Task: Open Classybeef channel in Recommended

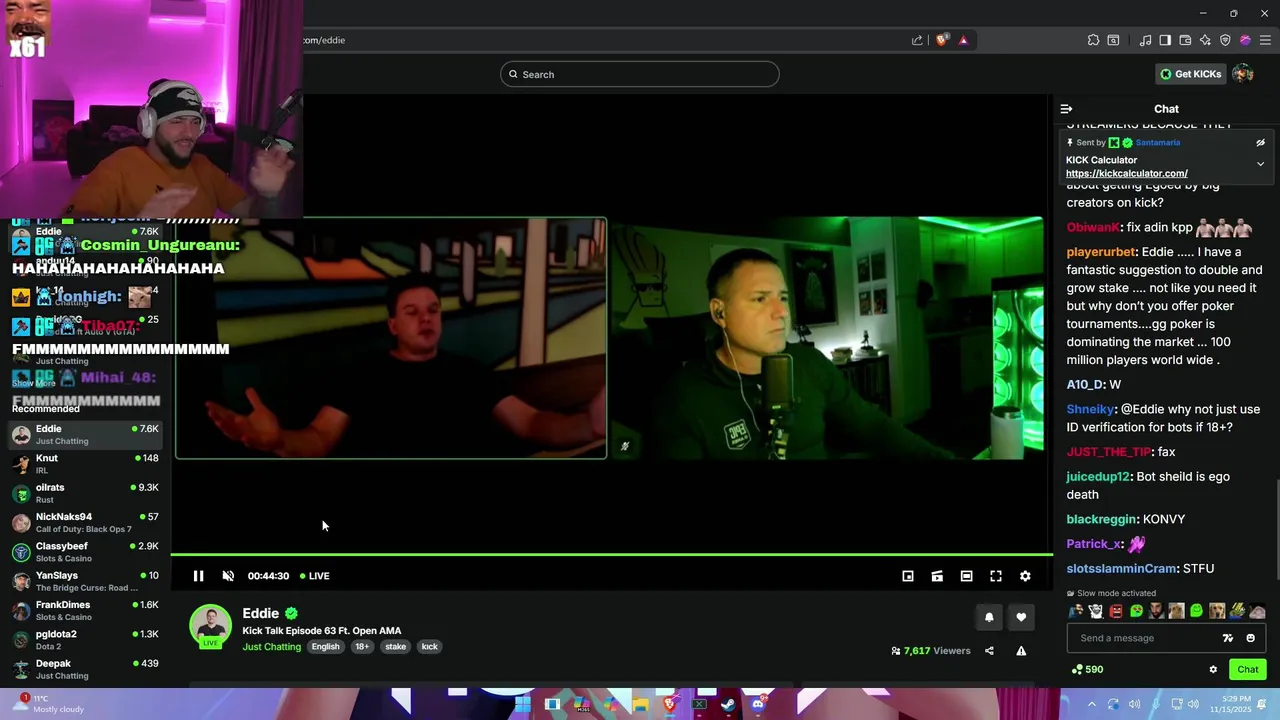Action: pyautogui.click(x=85, y=552)
